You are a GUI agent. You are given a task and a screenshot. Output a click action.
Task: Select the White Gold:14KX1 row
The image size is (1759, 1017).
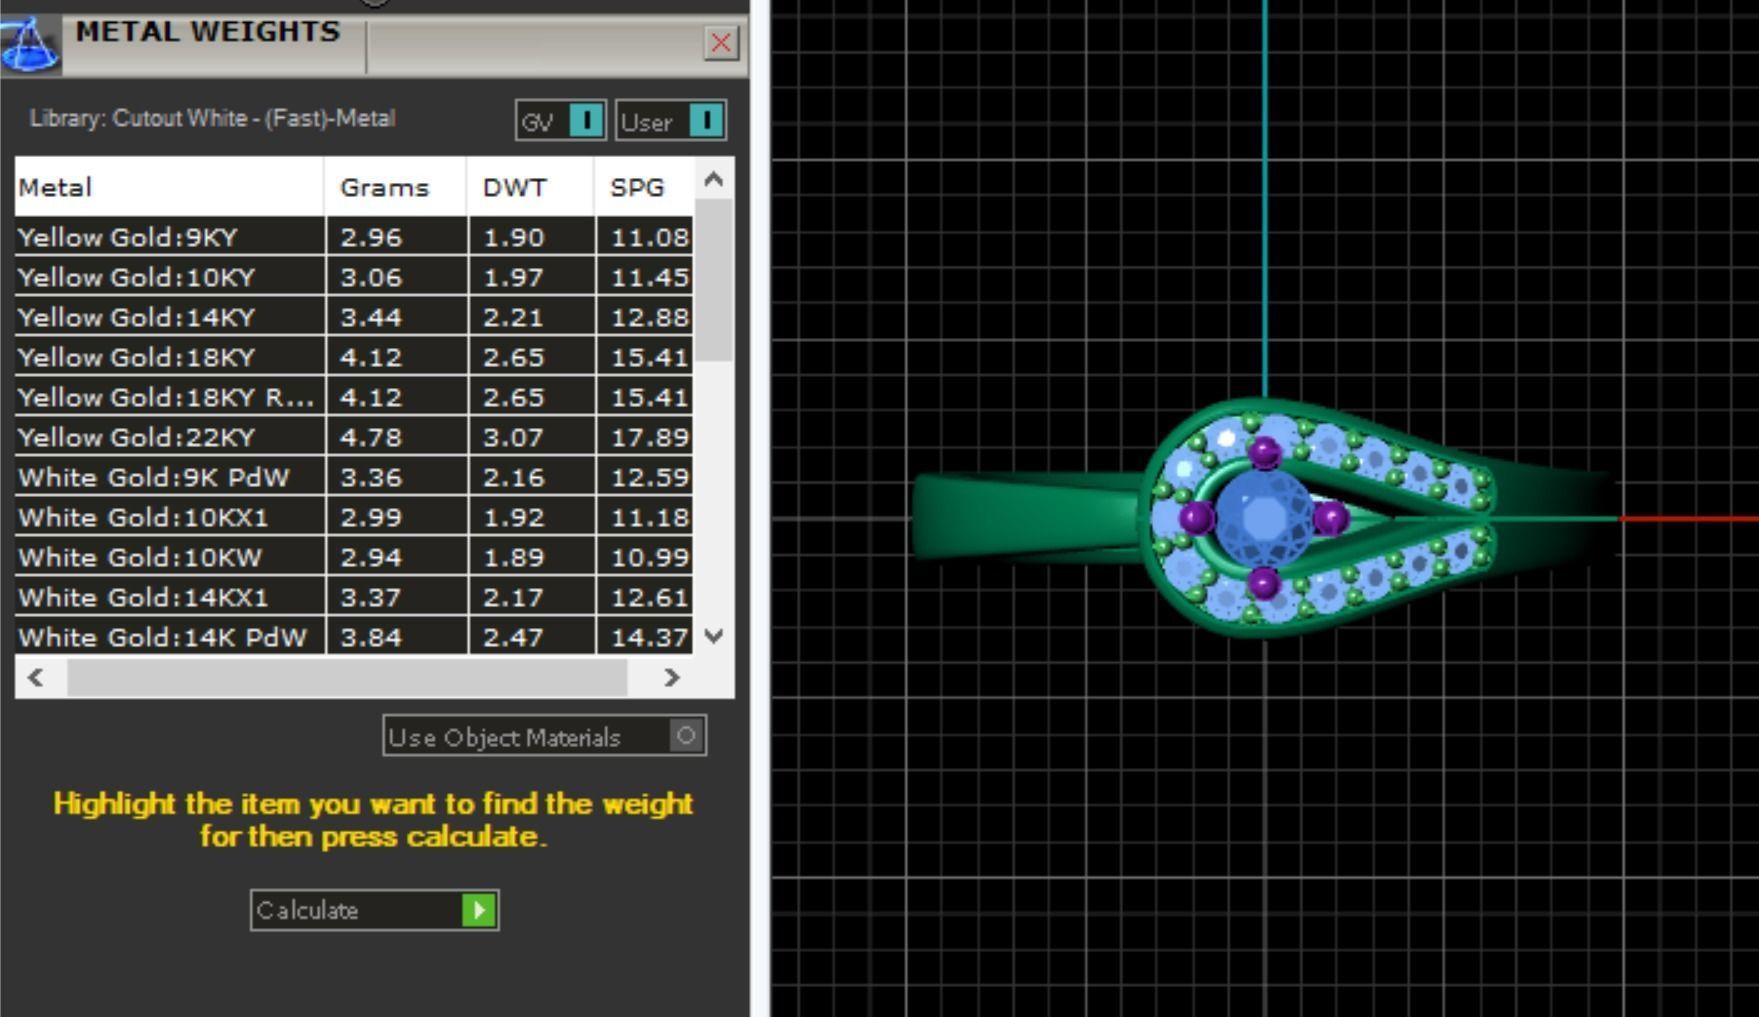click(x=354, y=597)
